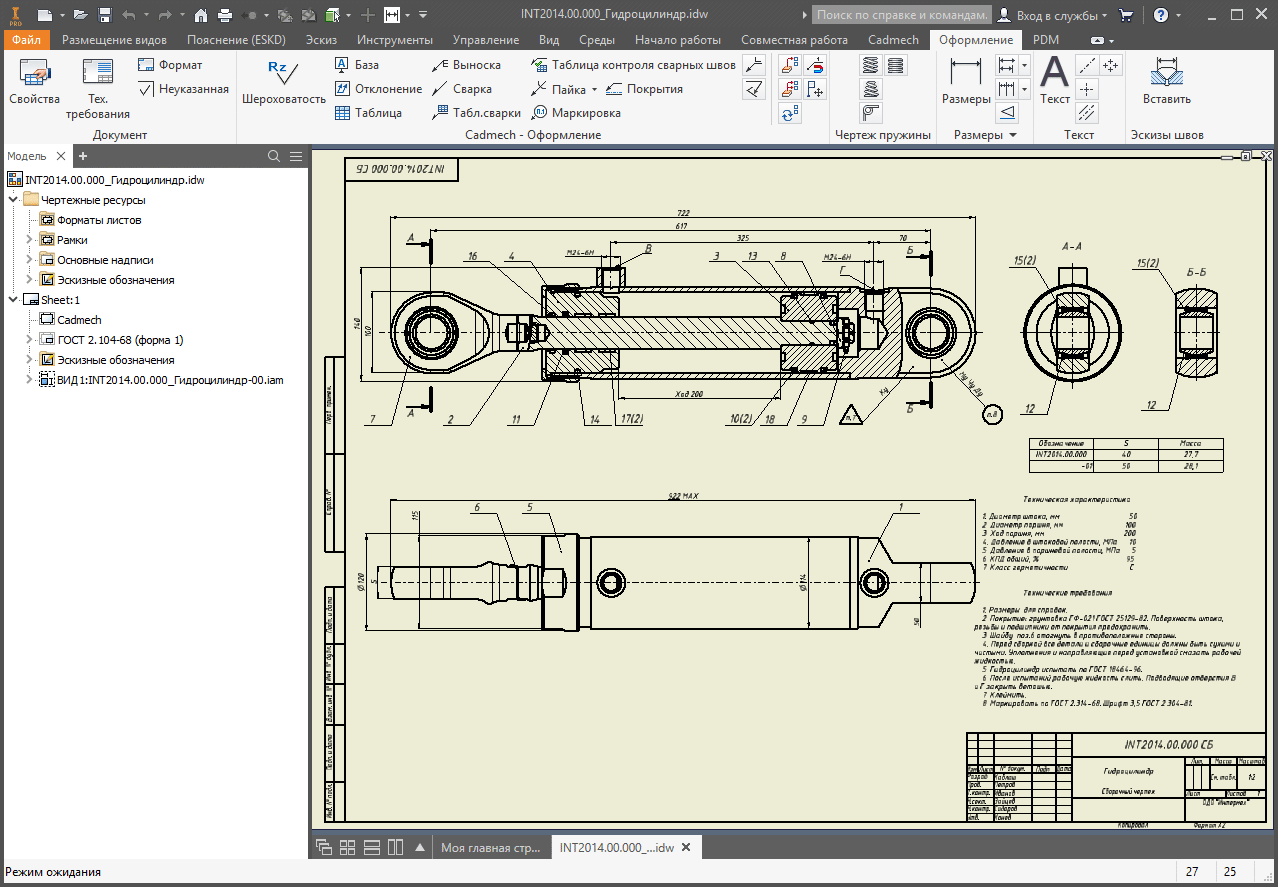
Task: Switch to the Cadmech ribbon tab
Action: tap(893, 40)
